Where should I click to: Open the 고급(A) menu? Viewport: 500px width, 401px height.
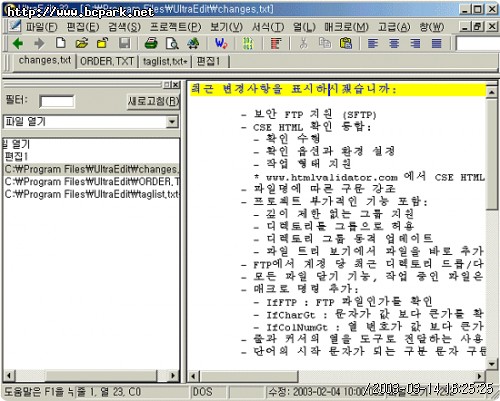click(394, 27)
